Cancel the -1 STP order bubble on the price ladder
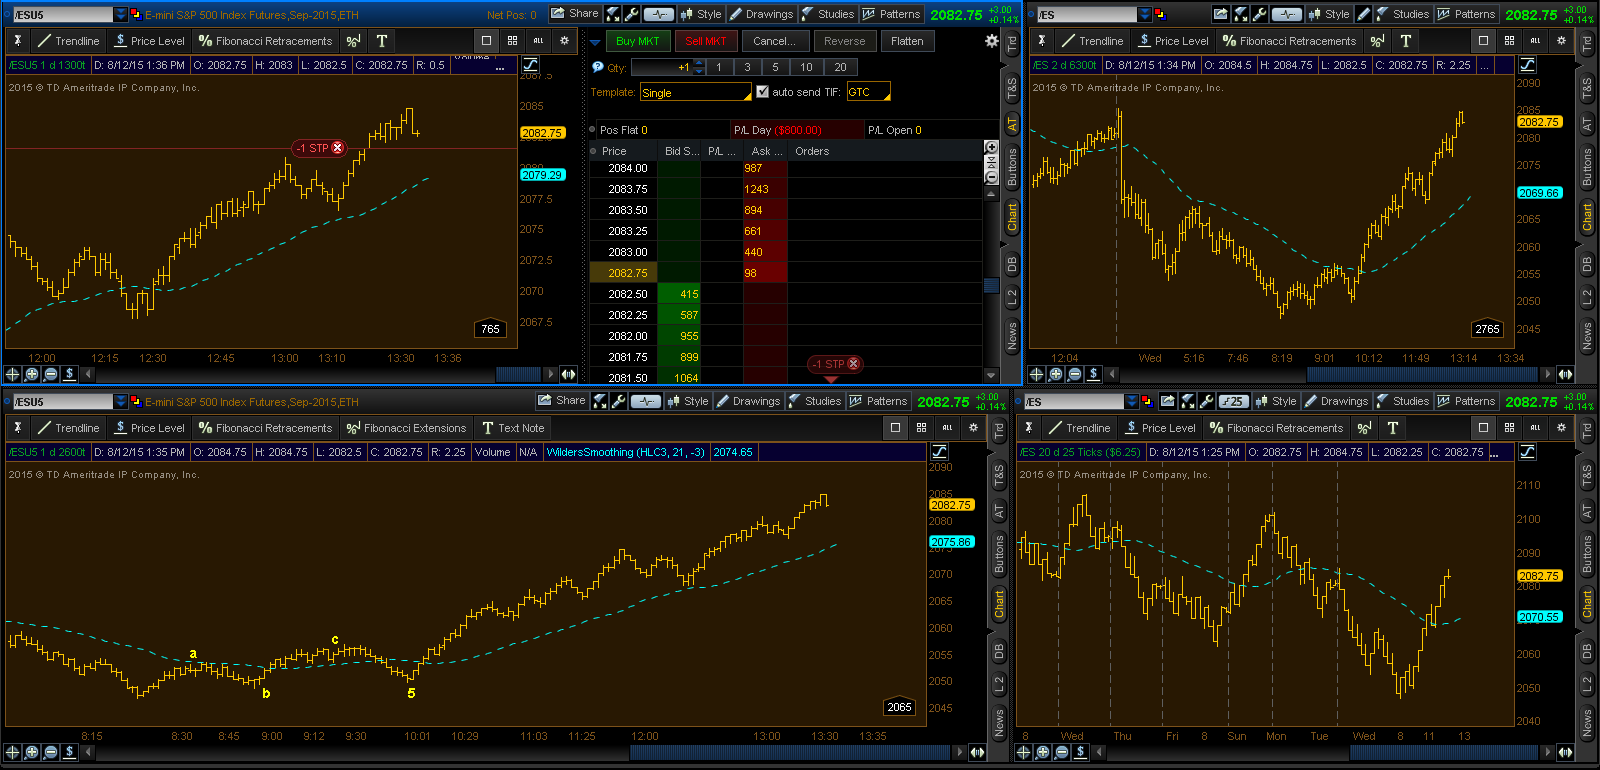The image size is (1600, 770). 854,364
